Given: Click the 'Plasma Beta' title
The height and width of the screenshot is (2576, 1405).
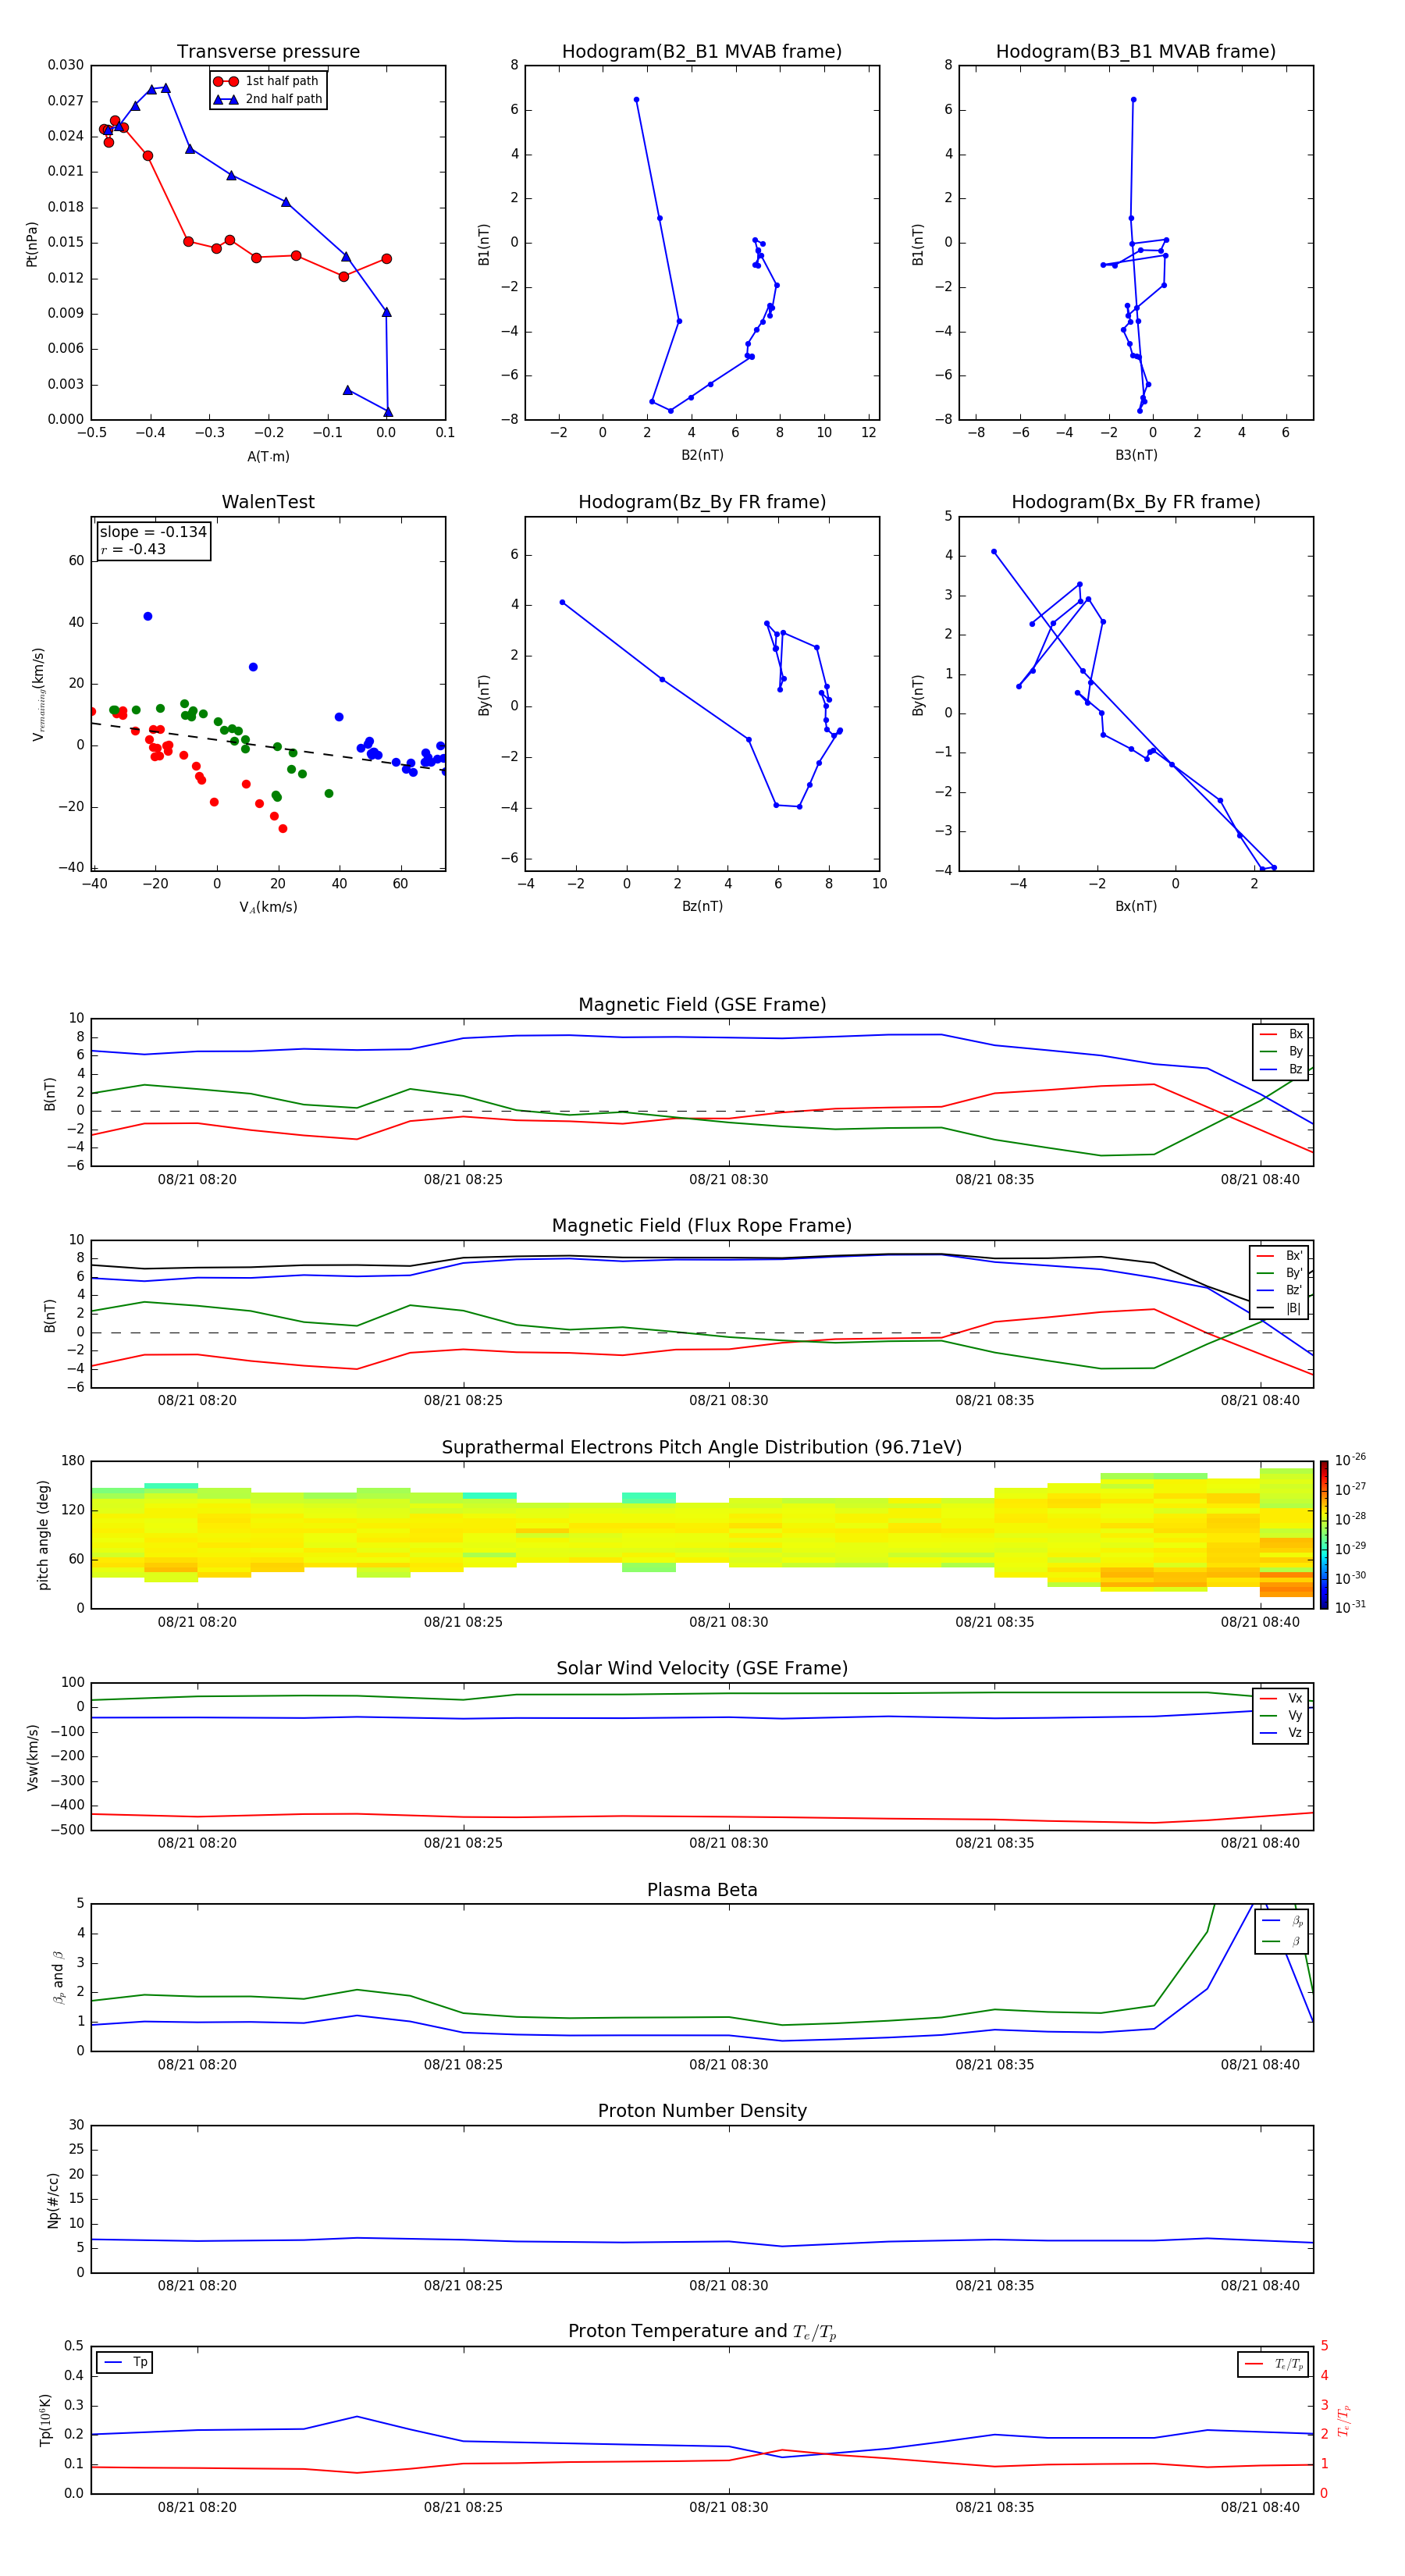Looking at the screenshot, I should point(702,1890).
